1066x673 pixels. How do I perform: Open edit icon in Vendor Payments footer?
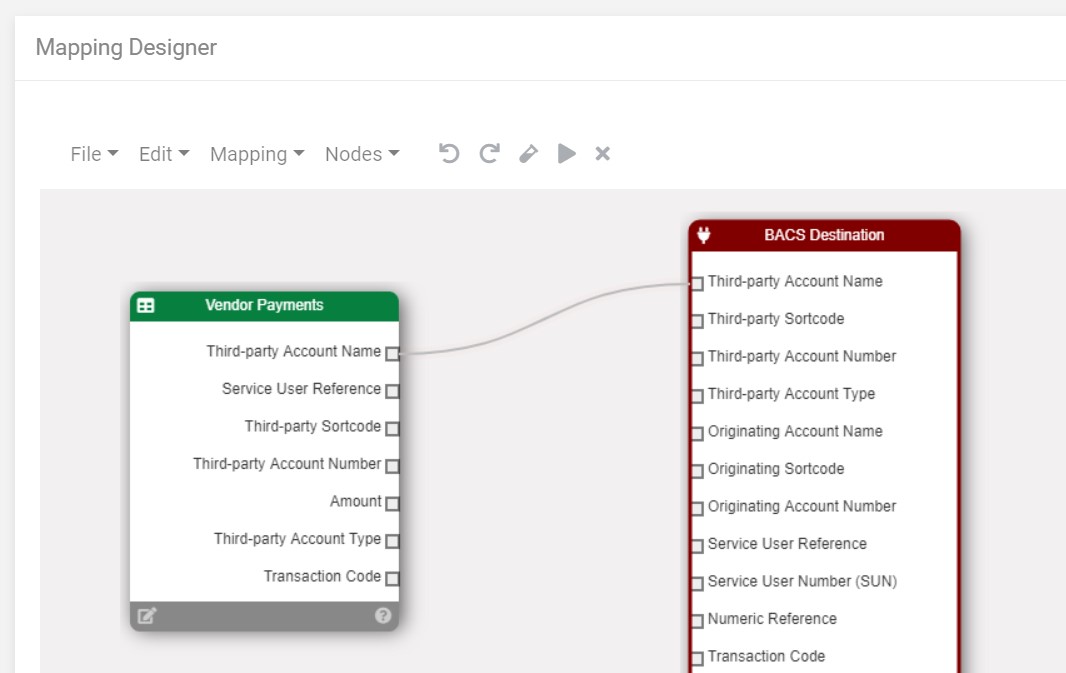(147, 616)
